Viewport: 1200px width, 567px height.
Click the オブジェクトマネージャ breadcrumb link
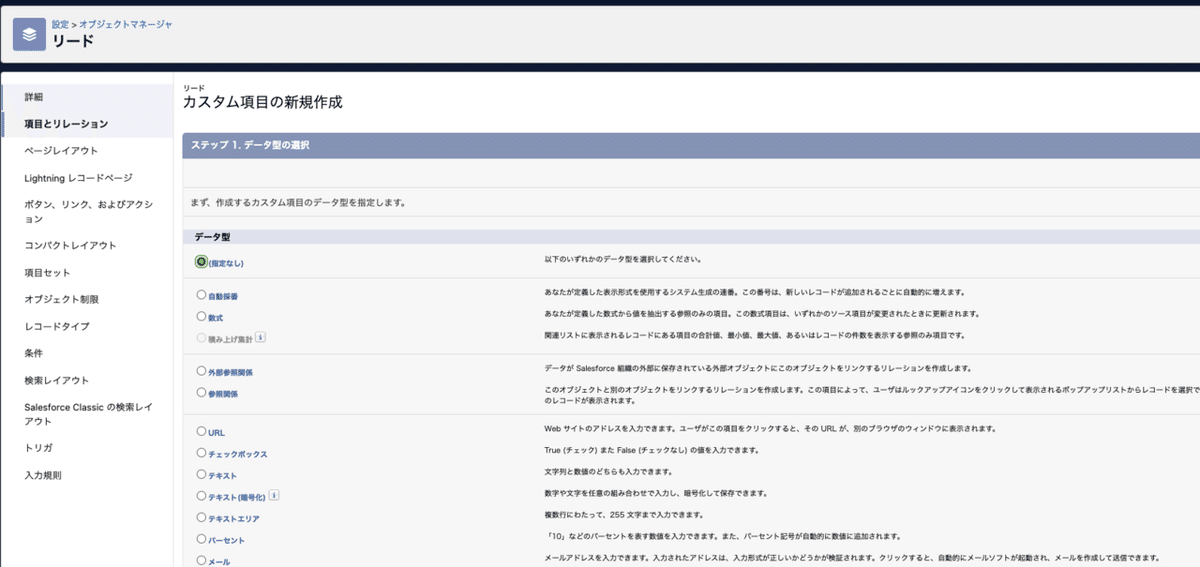click(x=126, y=23)
